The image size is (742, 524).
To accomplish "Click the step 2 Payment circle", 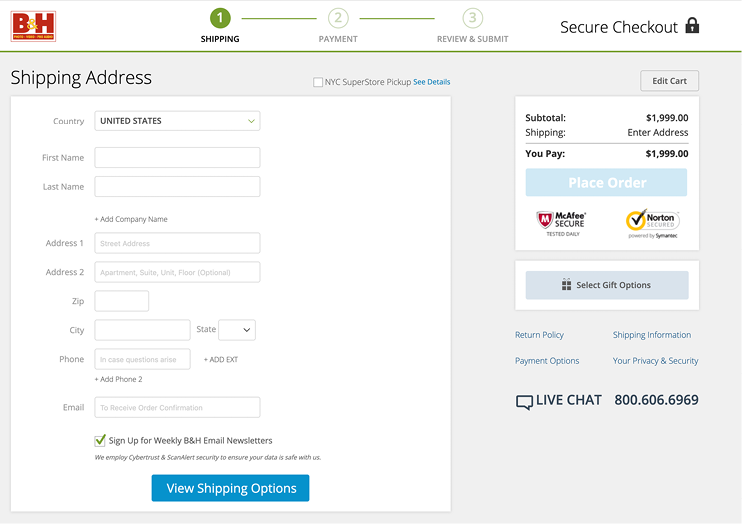I will [x=338, y=18].
